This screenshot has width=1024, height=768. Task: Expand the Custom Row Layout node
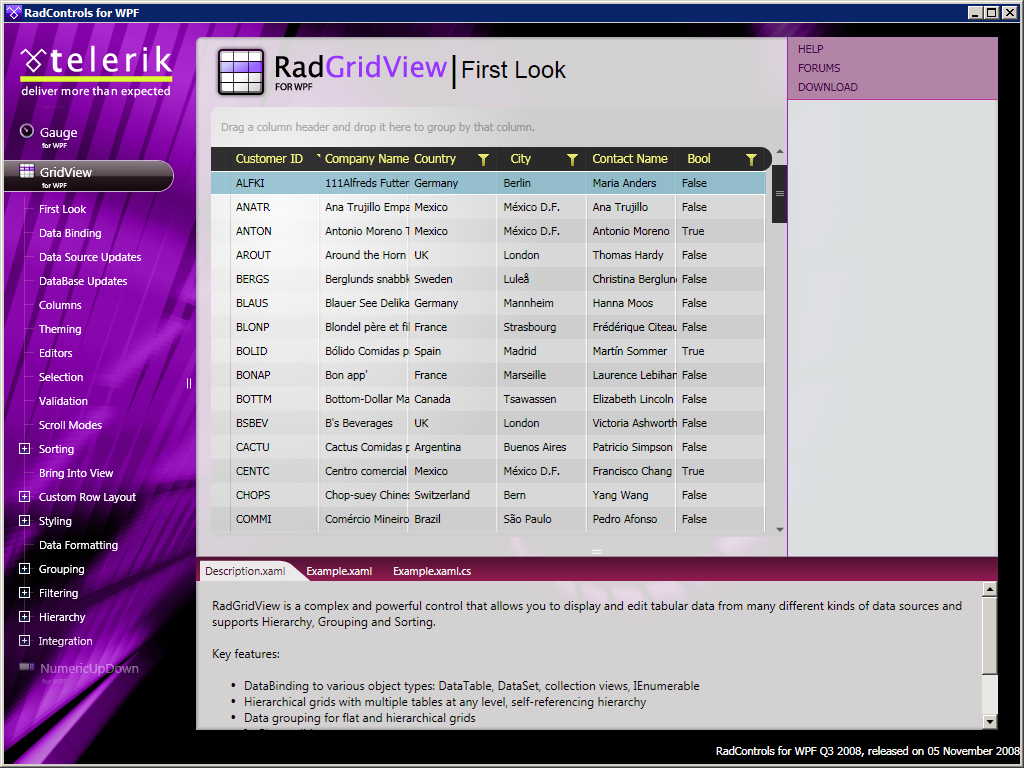click(x=24, y=496)
